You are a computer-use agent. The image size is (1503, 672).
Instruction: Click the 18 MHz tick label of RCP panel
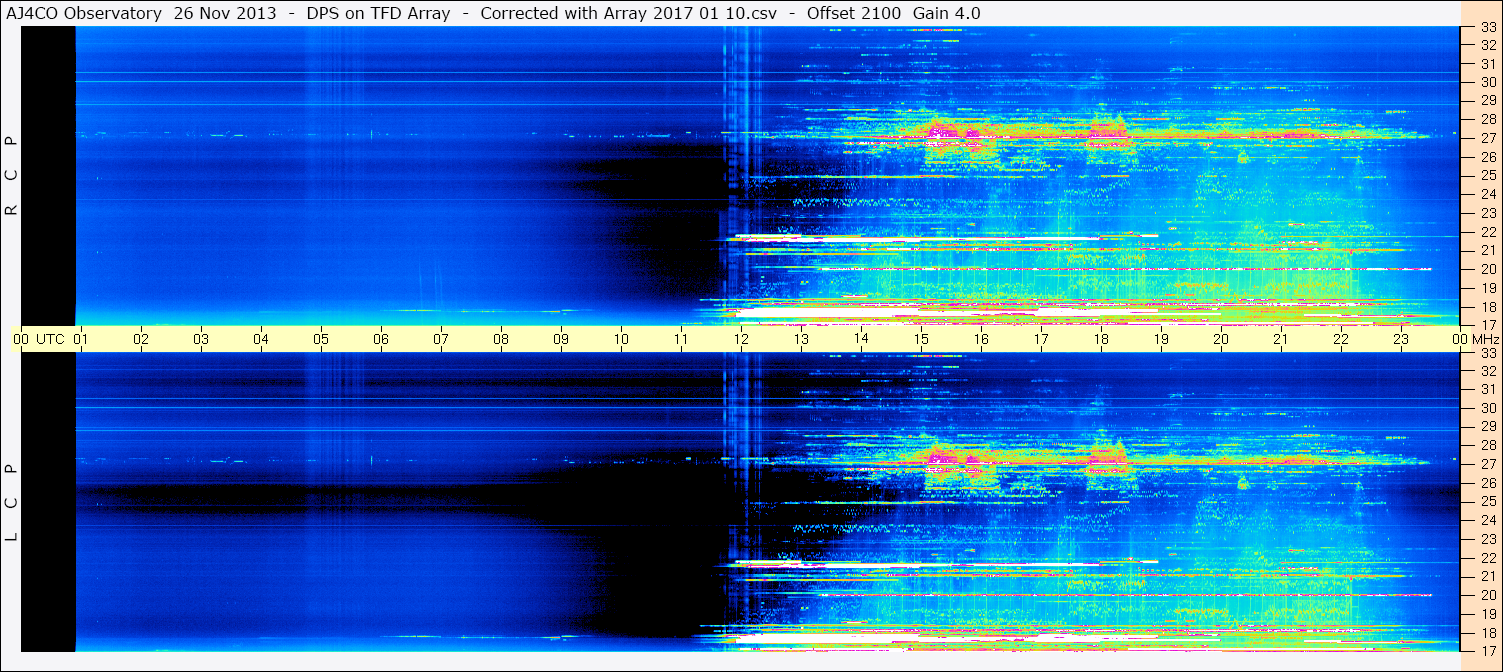[x=1488, y=307]
